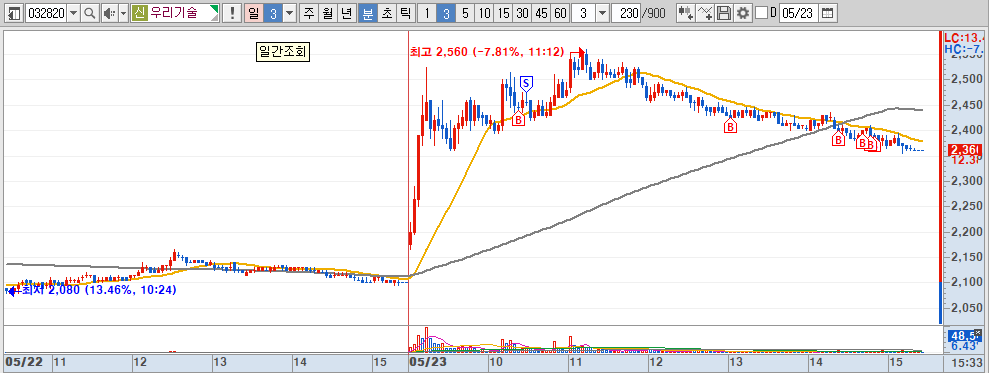Set interval to 15 minutes
The width and height of the screenshot is (989, 373).
503,13
